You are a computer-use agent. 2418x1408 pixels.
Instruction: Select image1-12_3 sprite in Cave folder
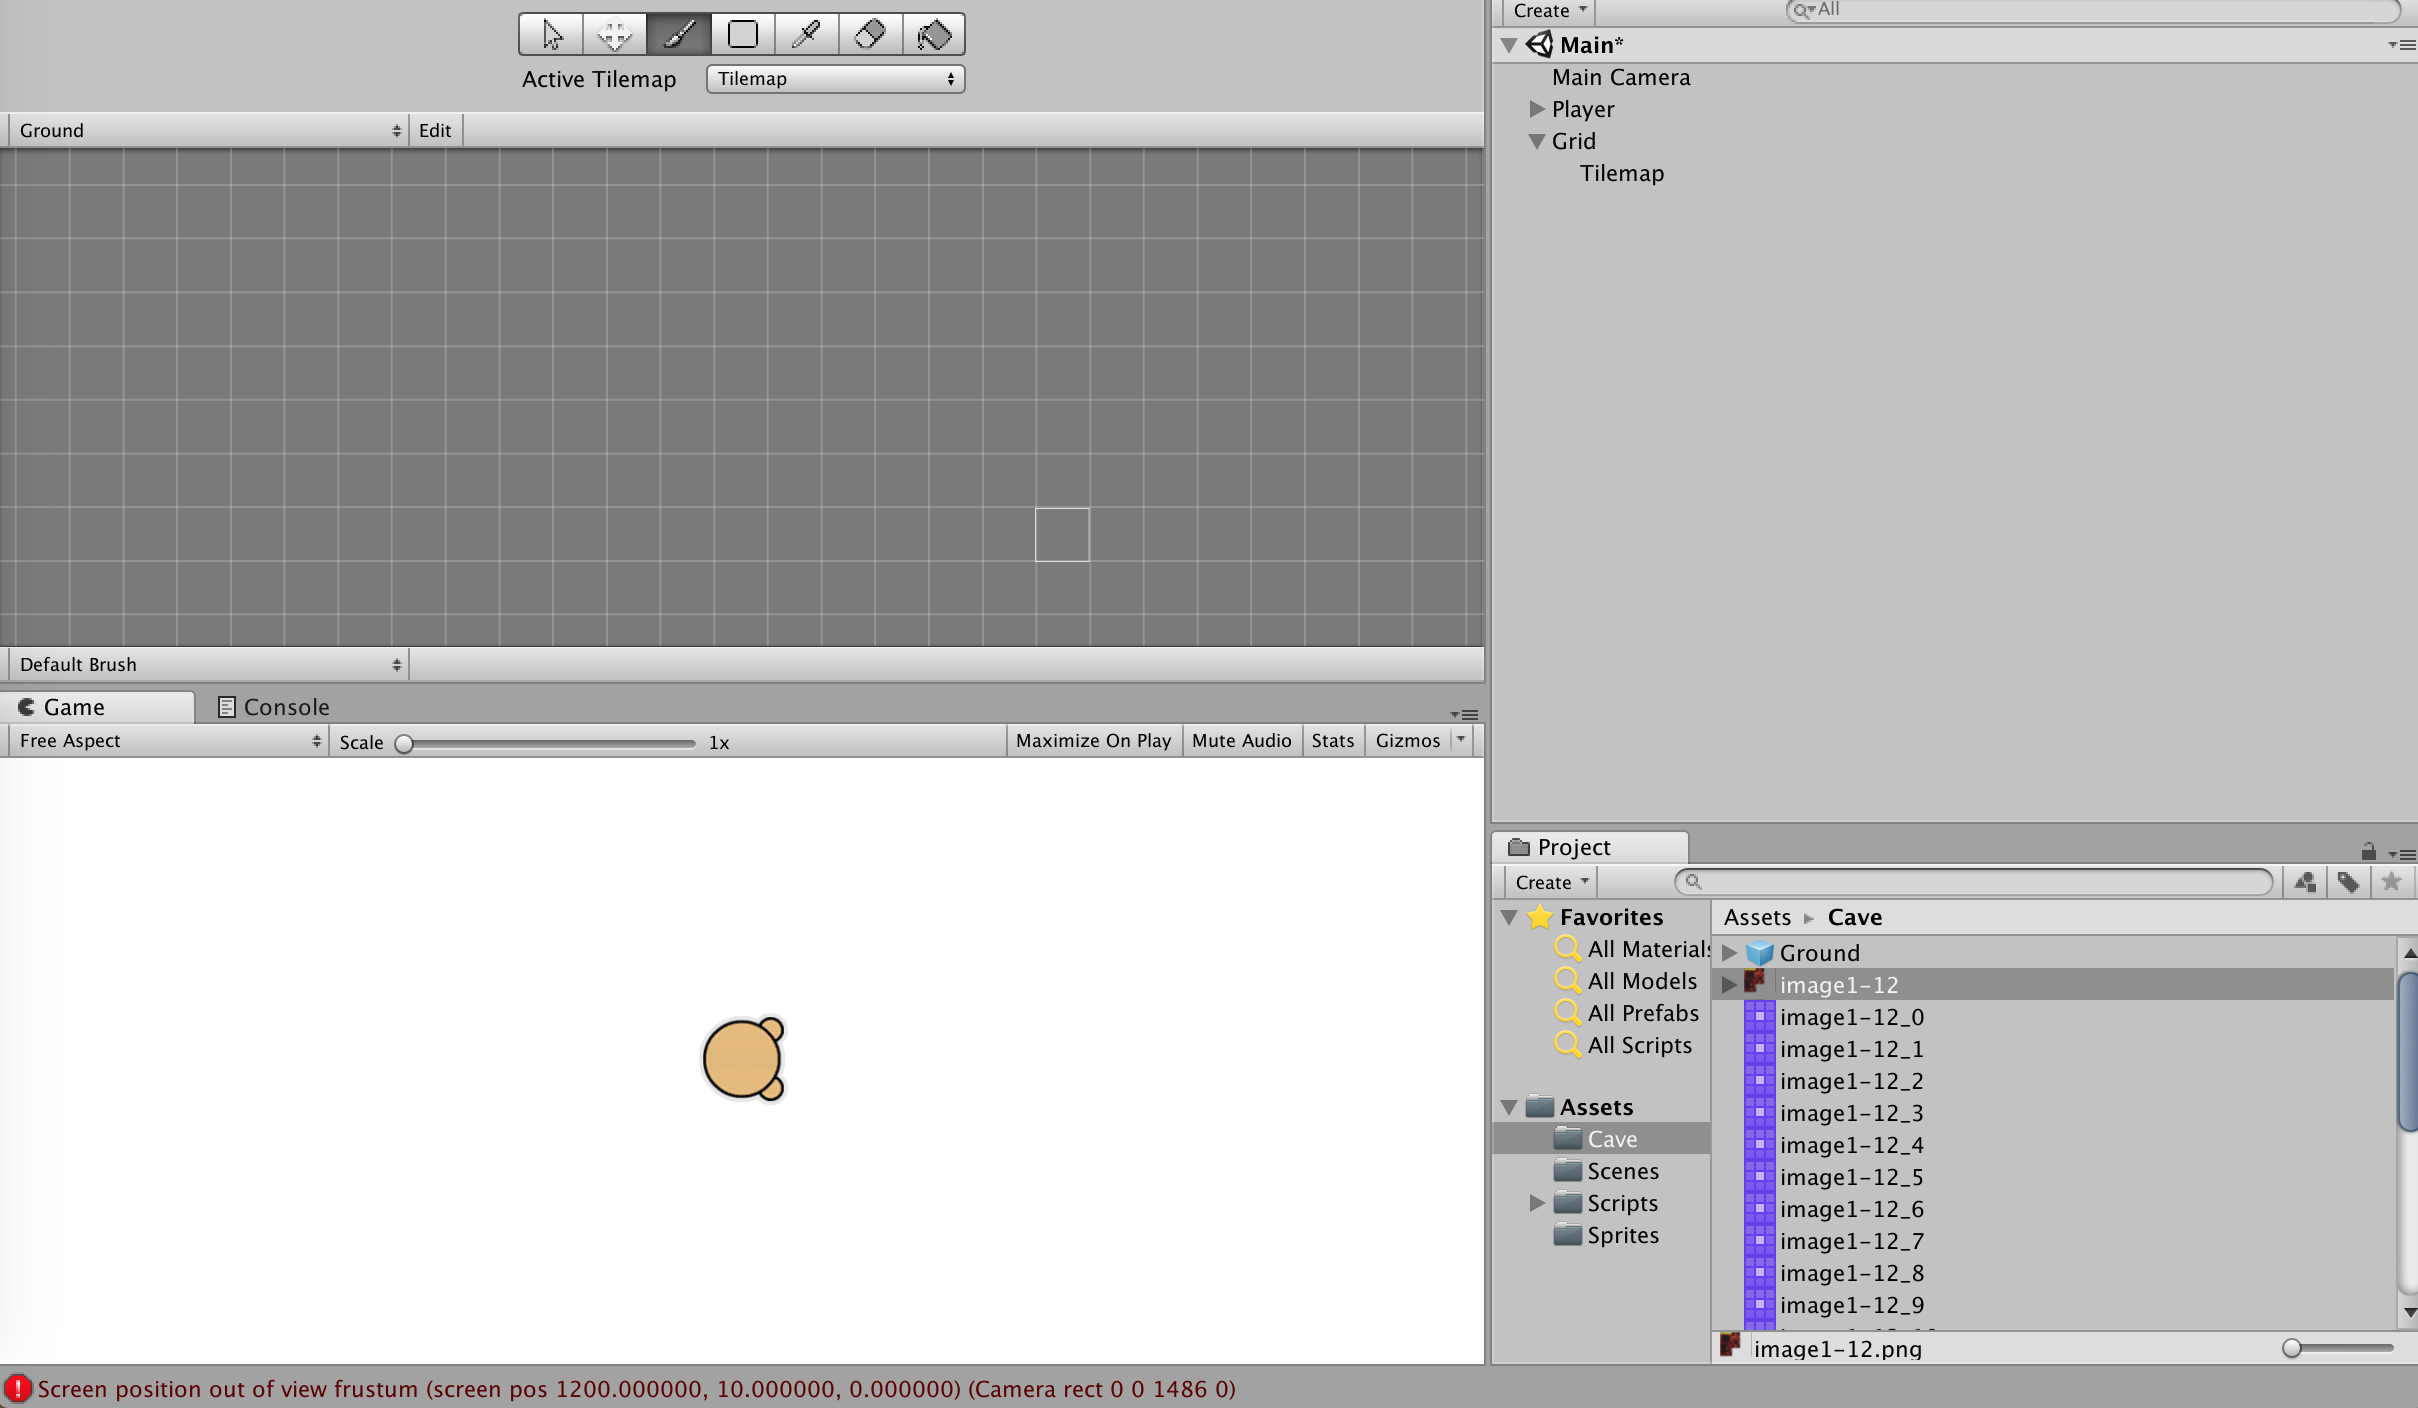click(x=1851, y=1113)
